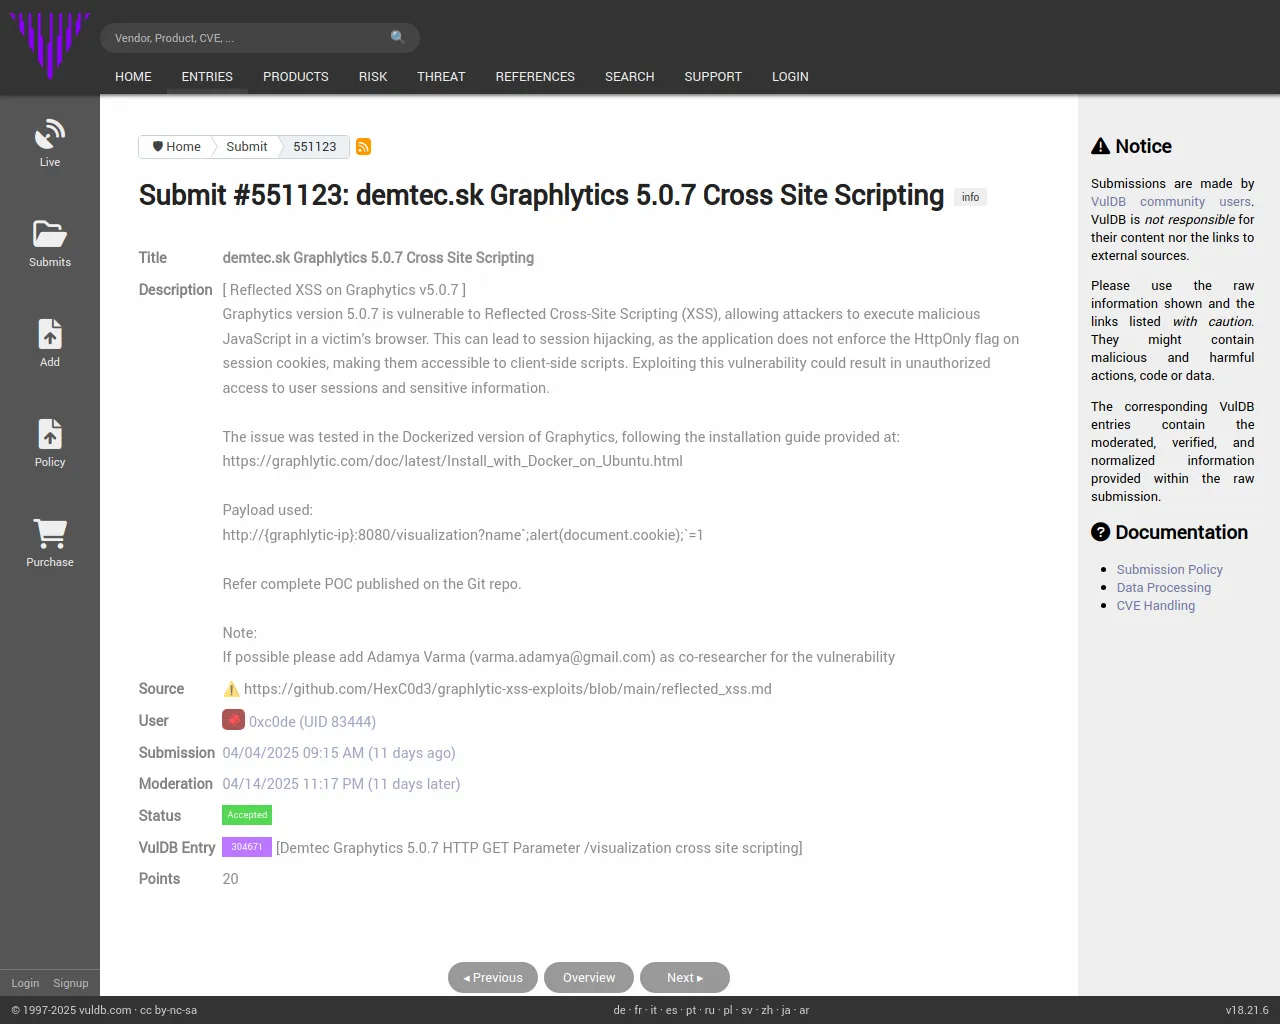Click the warning icon beside the Source URL

click(231, 689)
